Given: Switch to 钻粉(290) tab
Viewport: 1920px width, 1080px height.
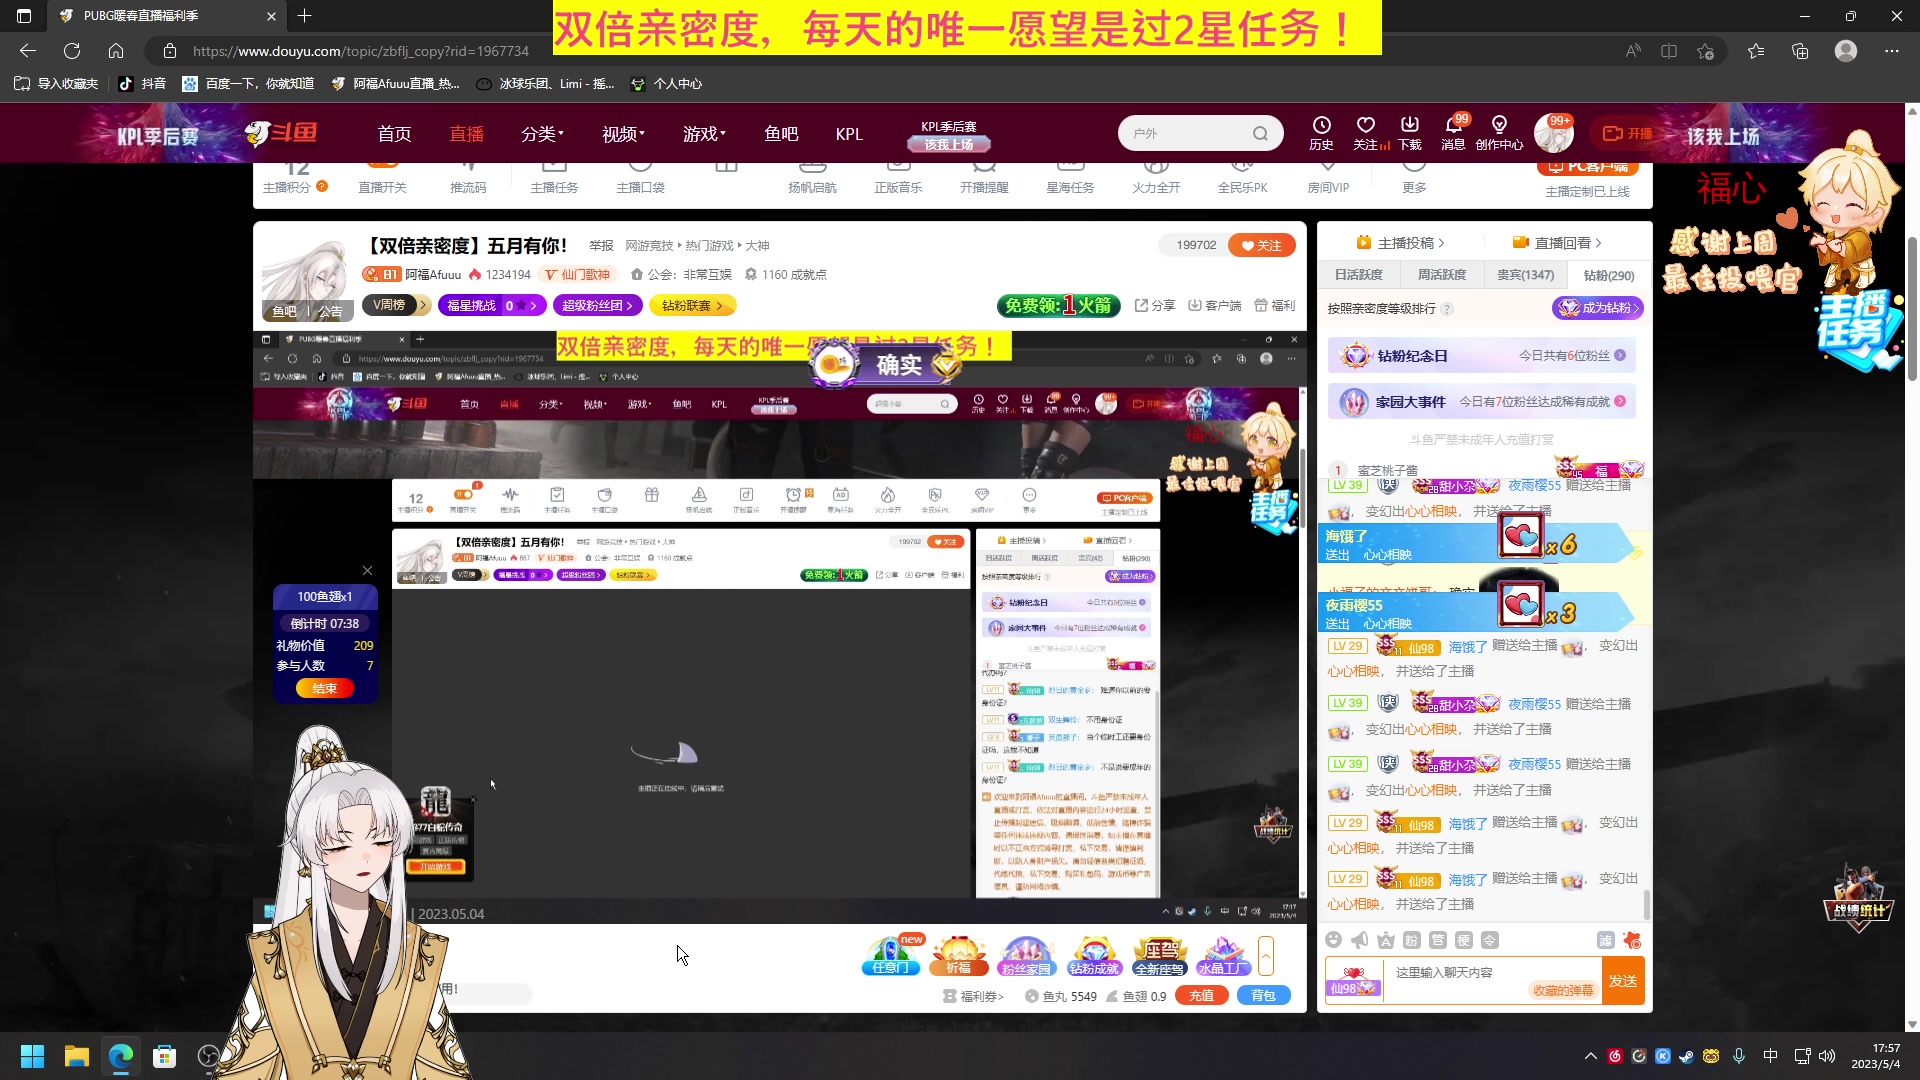Looking at the screenshot, I should tap(1608, 275).
